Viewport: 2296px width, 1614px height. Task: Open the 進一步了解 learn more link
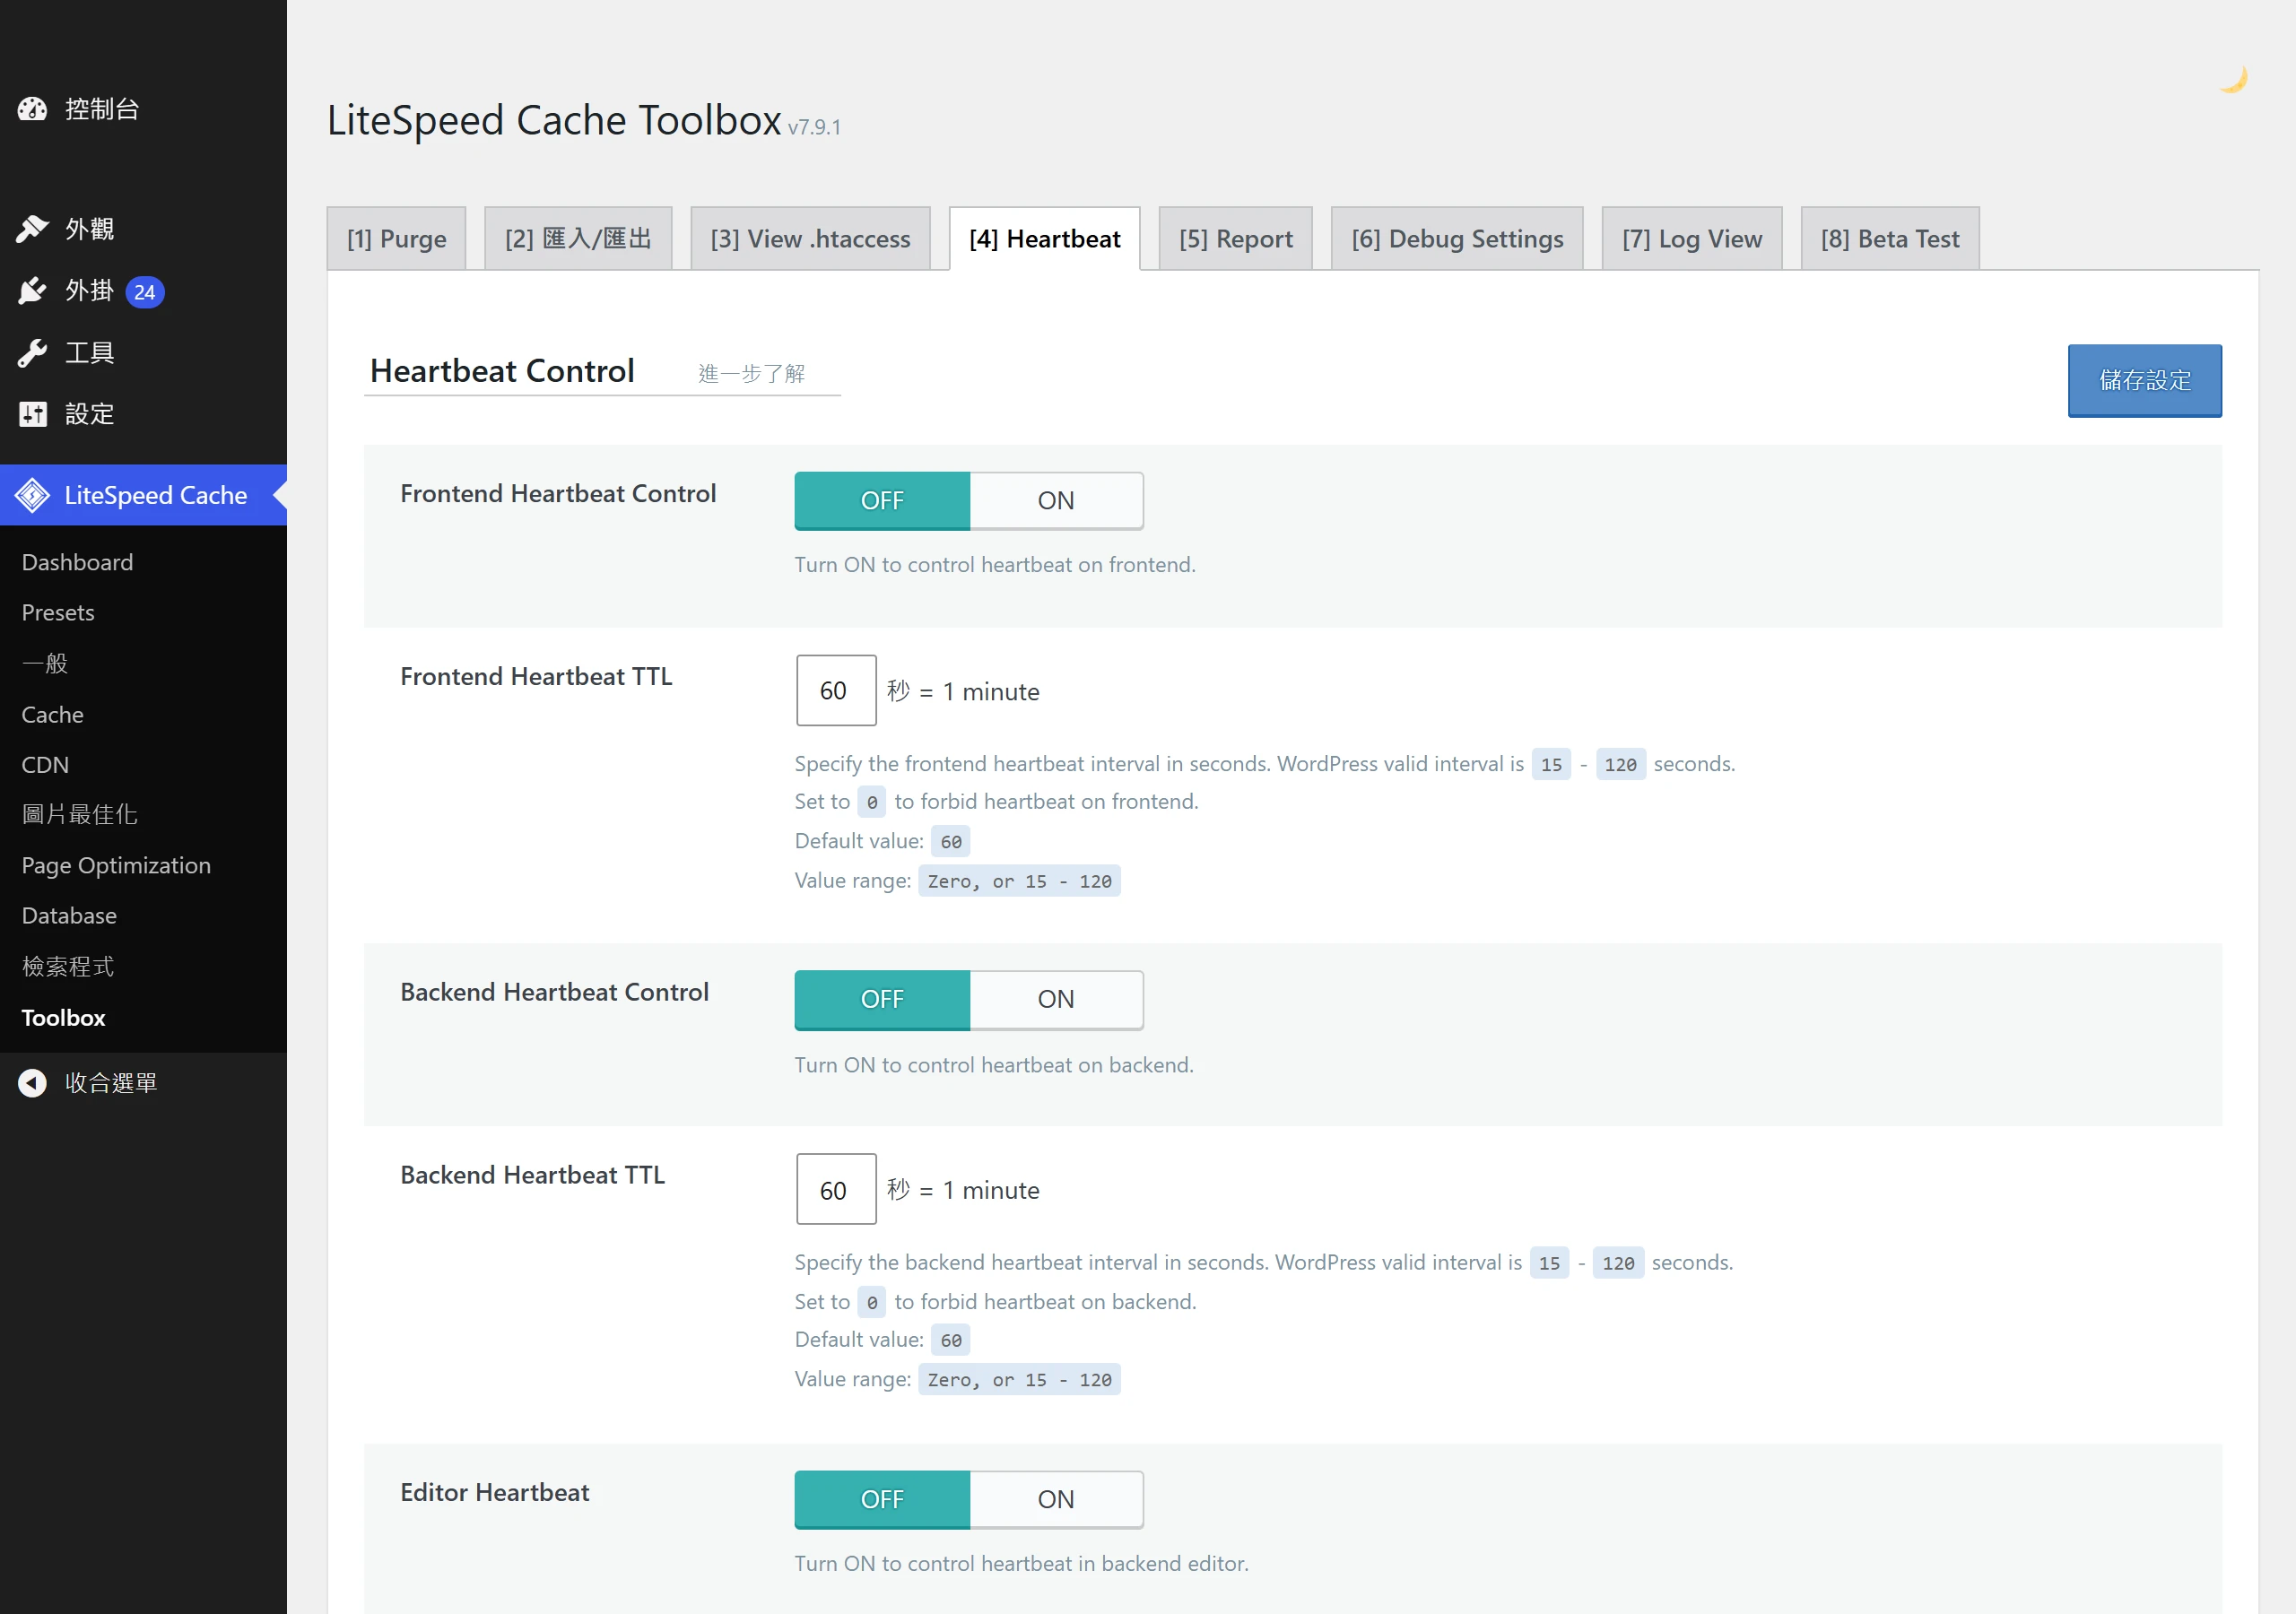(752, 374)
